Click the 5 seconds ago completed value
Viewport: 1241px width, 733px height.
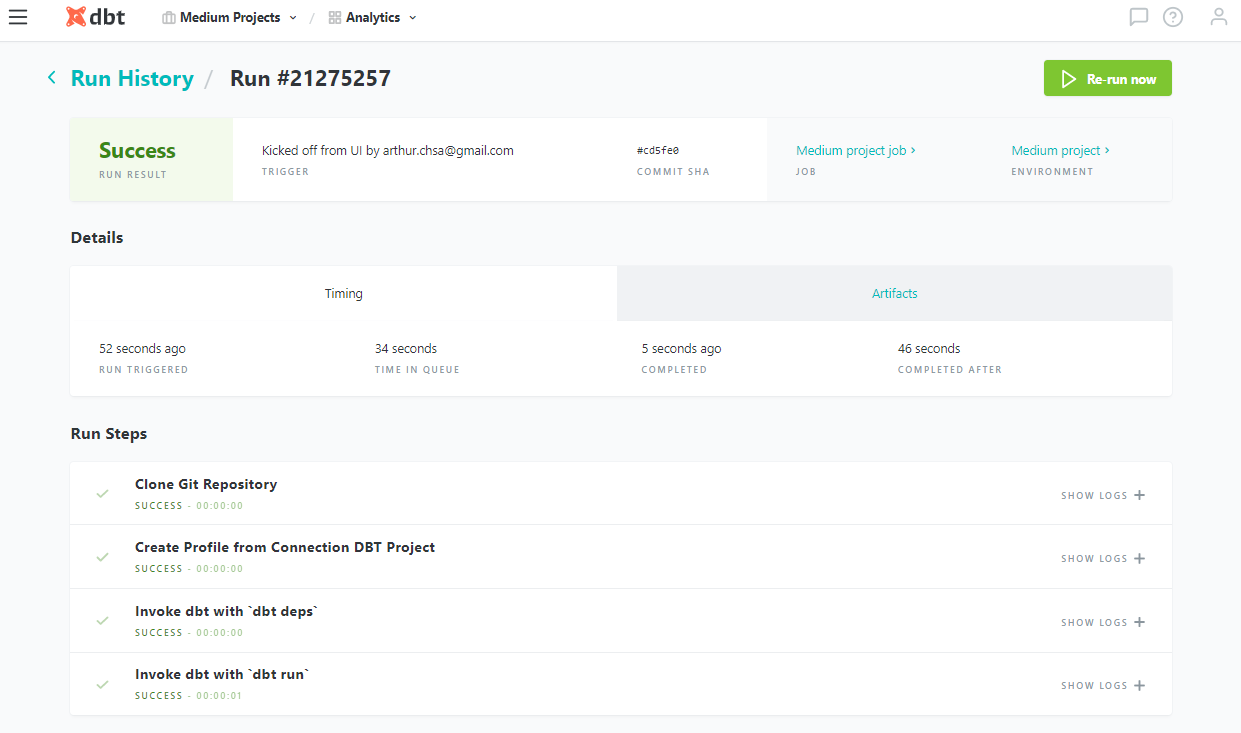point(681,349)
